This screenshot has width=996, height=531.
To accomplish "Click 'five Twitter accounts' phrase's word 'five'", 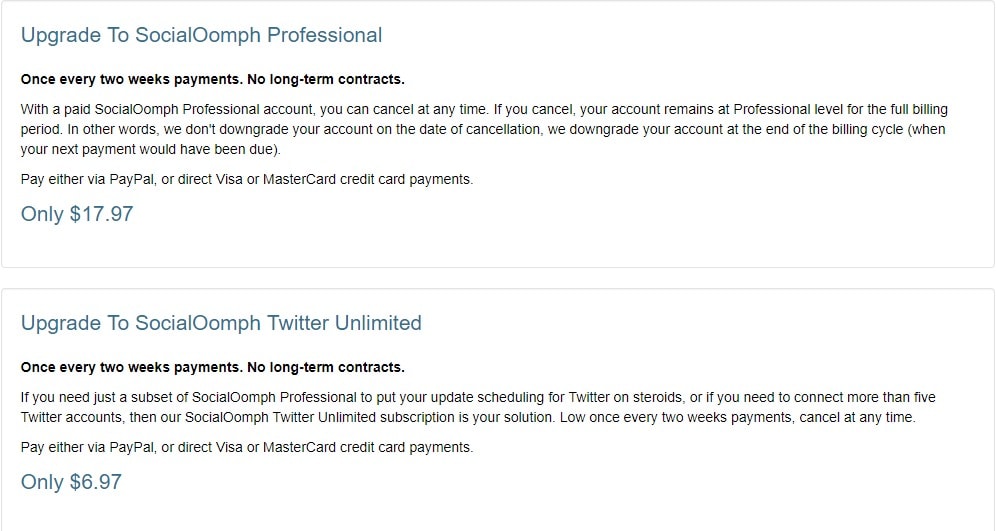I will [924, 398].
